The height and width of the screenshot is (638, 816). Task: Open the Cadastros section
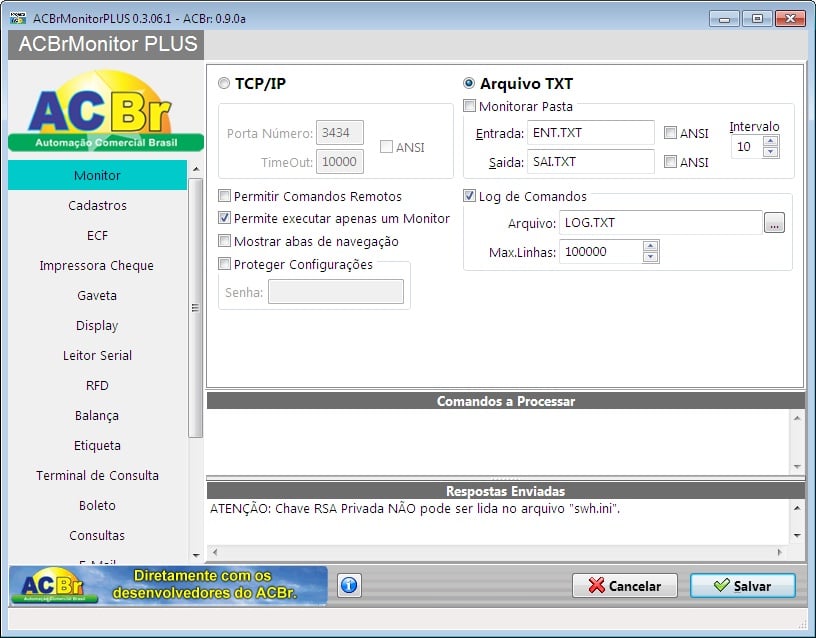(97, 206)
